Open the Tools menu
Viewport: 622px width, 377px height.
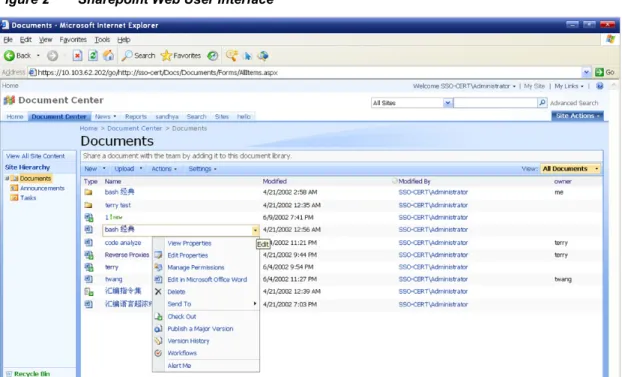[102, 40]
